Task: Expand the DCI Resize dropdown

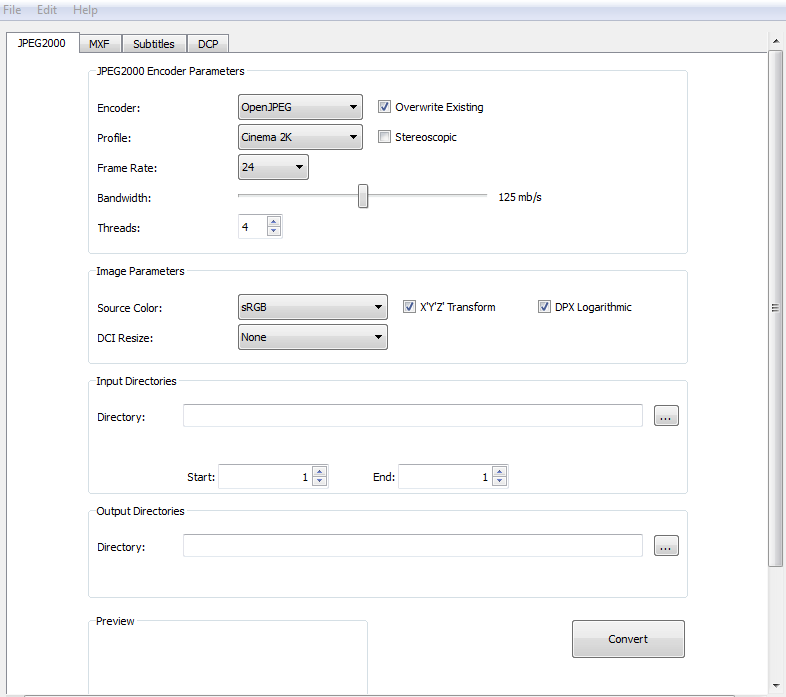Action: tap(312, 337)
